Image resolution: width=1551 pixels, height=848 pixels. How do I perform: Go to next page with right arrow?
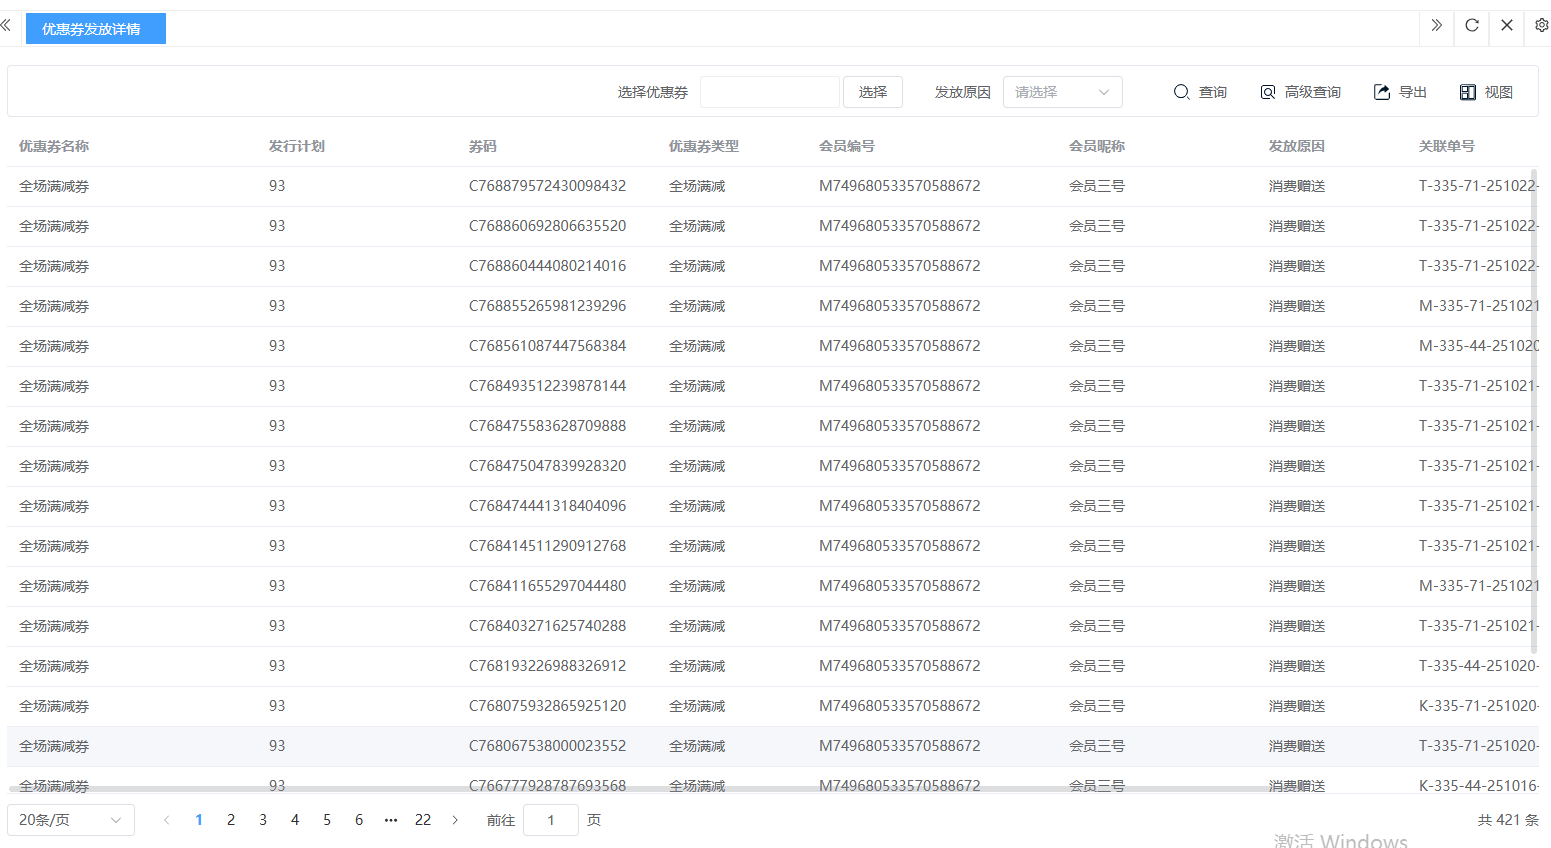point(455,820)
